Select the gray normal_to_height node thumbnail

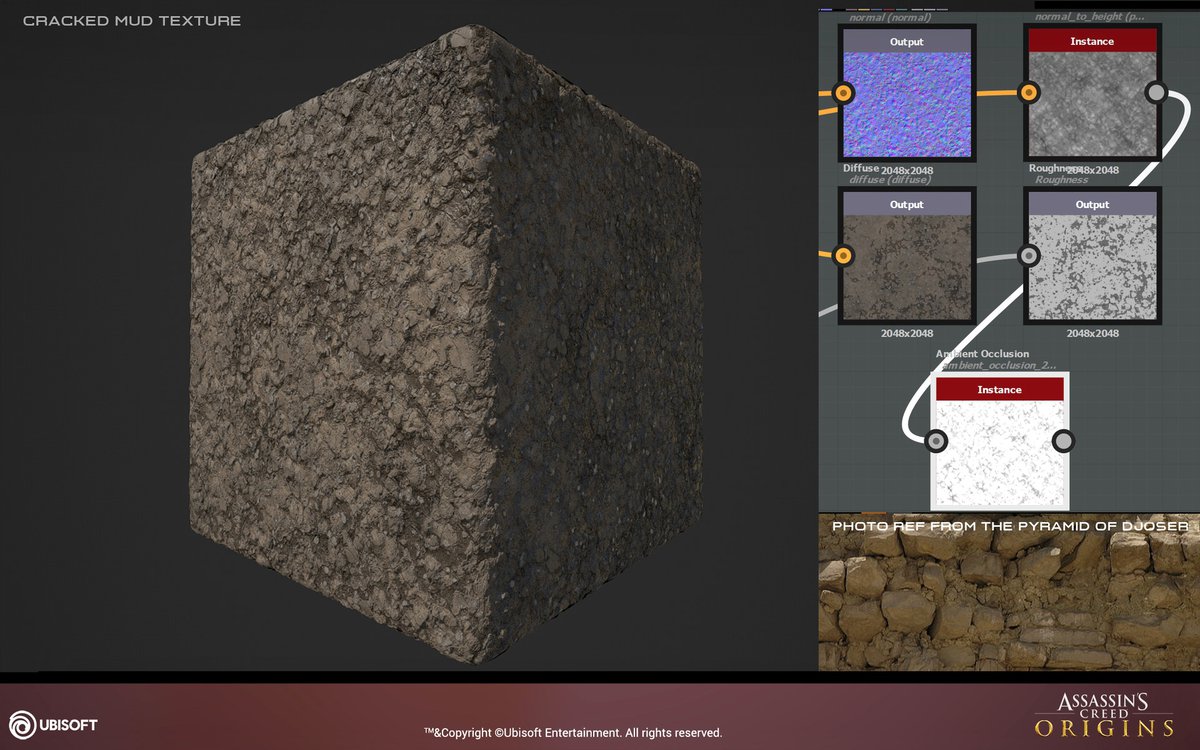pyautogui.click(x=1092, y=105)
